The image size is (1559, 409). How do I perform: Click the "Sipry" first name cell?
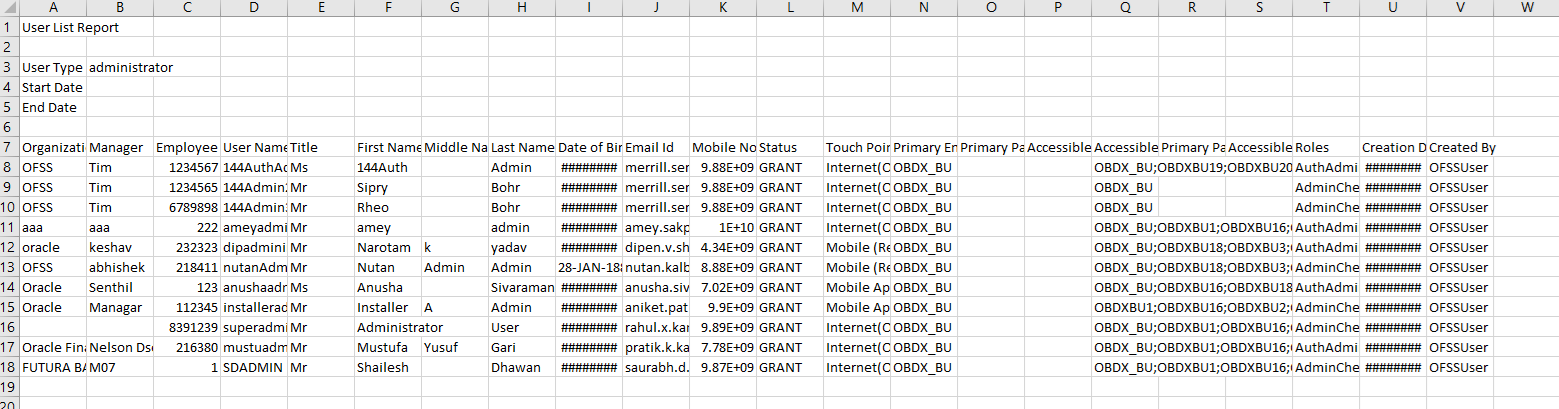coord(387,187)
